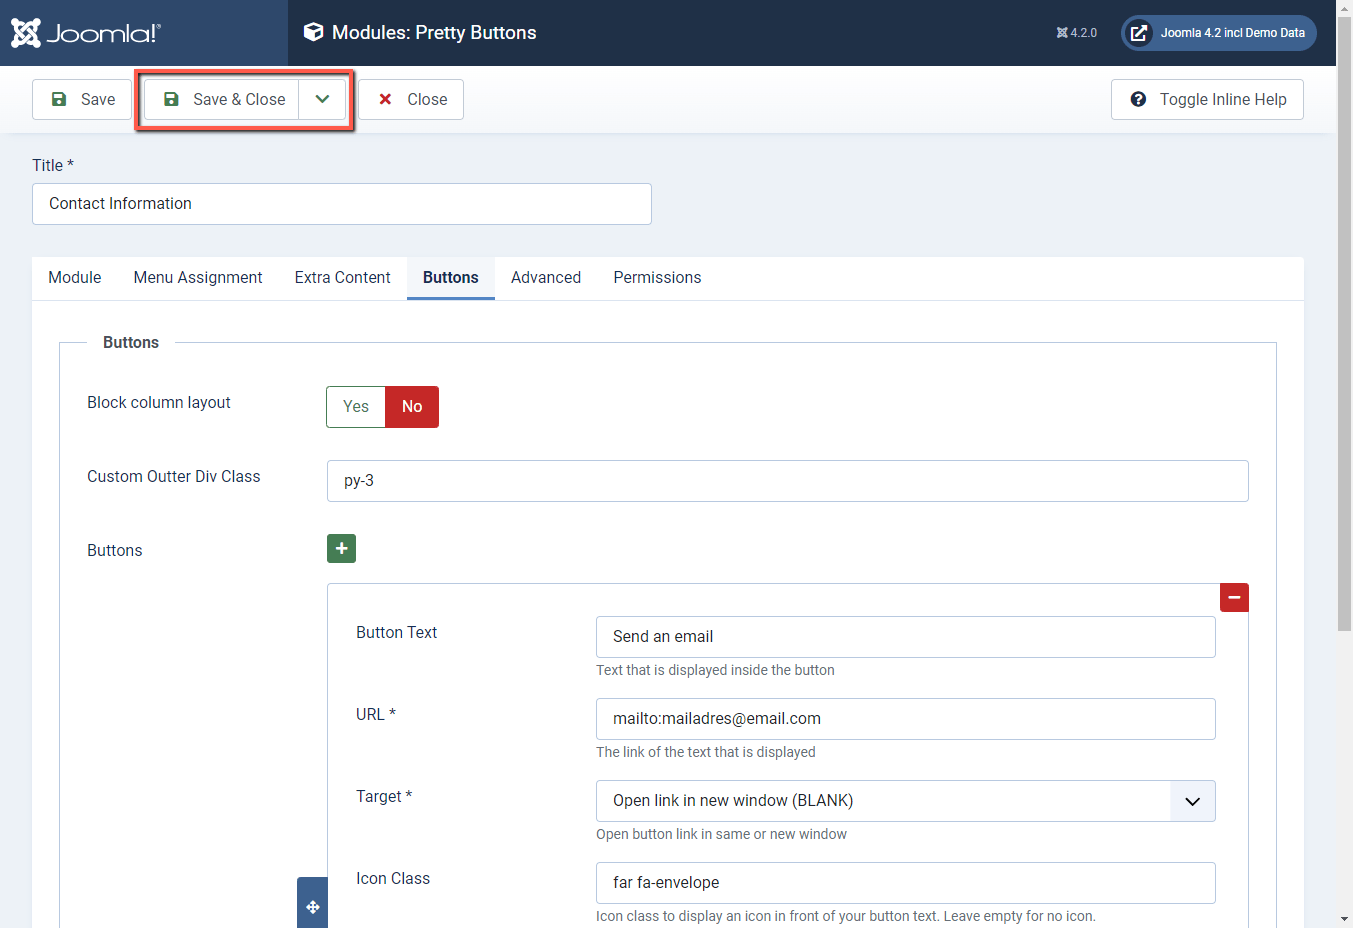Enable Yes for Block column layout
The height and width of the screenshot is (928, 1353).
click(x=355, y=406)
